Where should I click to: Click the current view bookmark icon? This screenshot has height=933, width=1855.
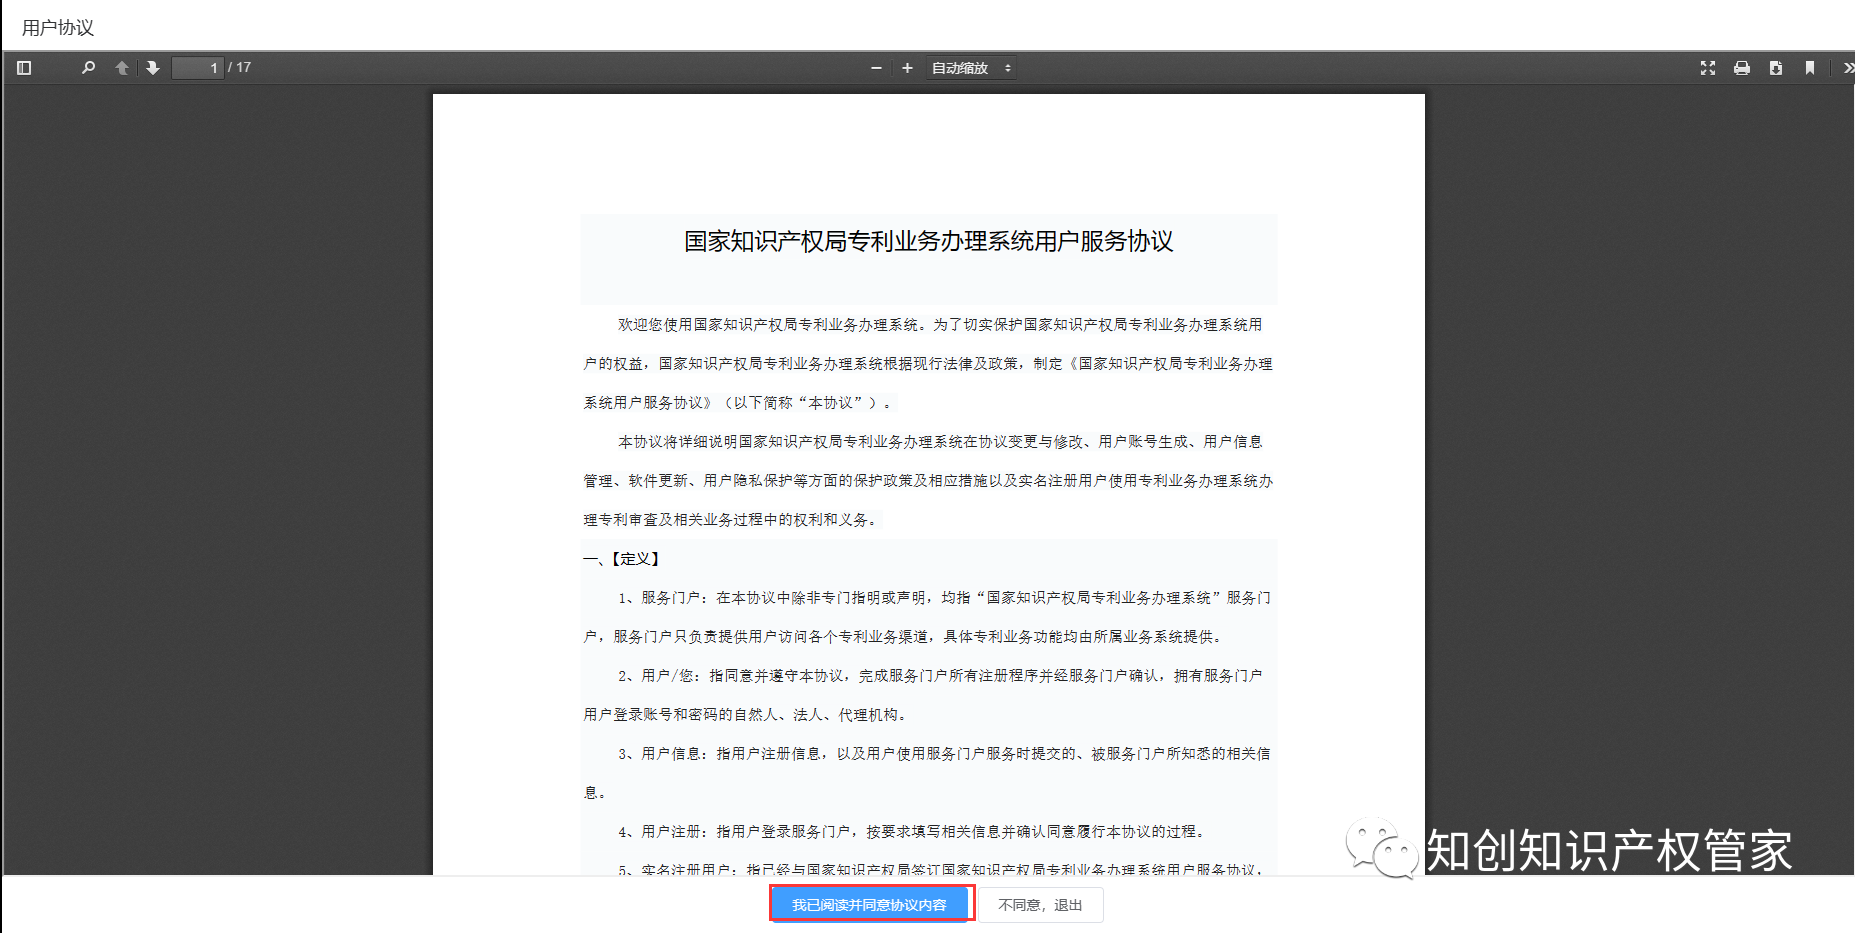point(1810,68)
